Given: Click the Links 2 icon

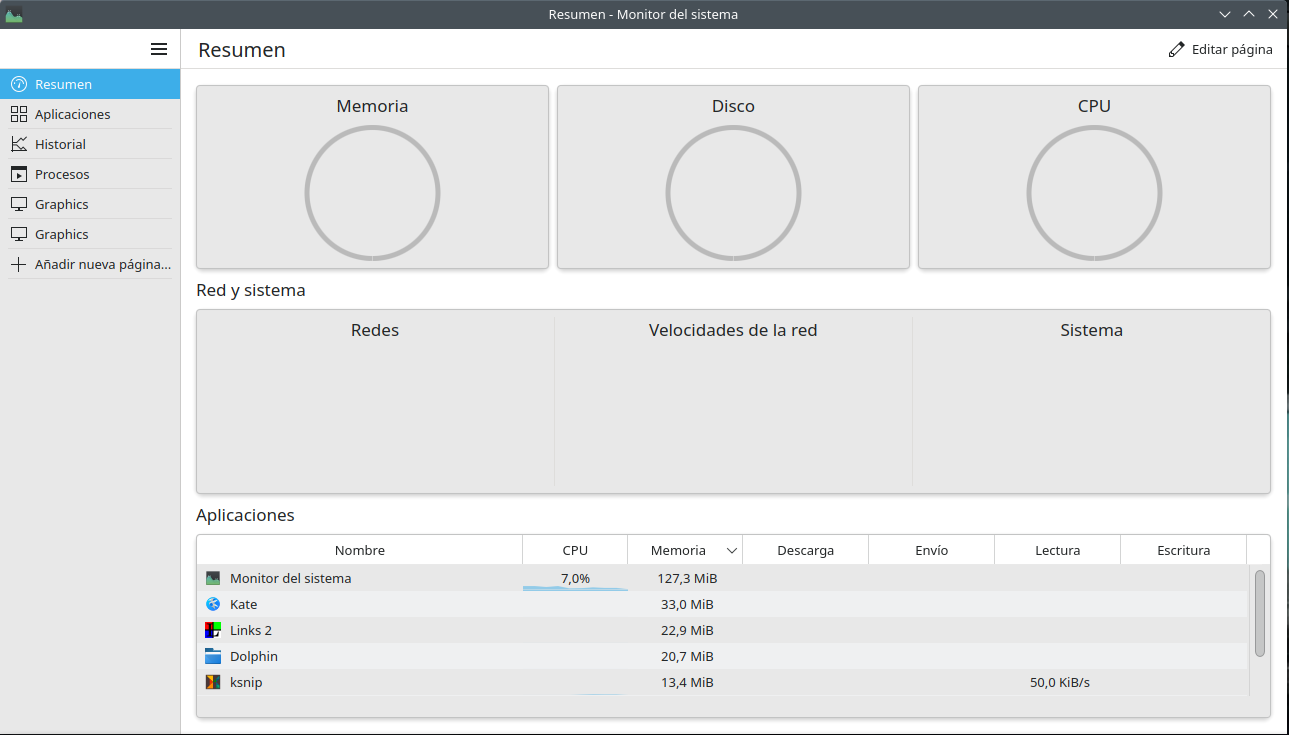Looking at the screenshot, I should tap(214, 630).
